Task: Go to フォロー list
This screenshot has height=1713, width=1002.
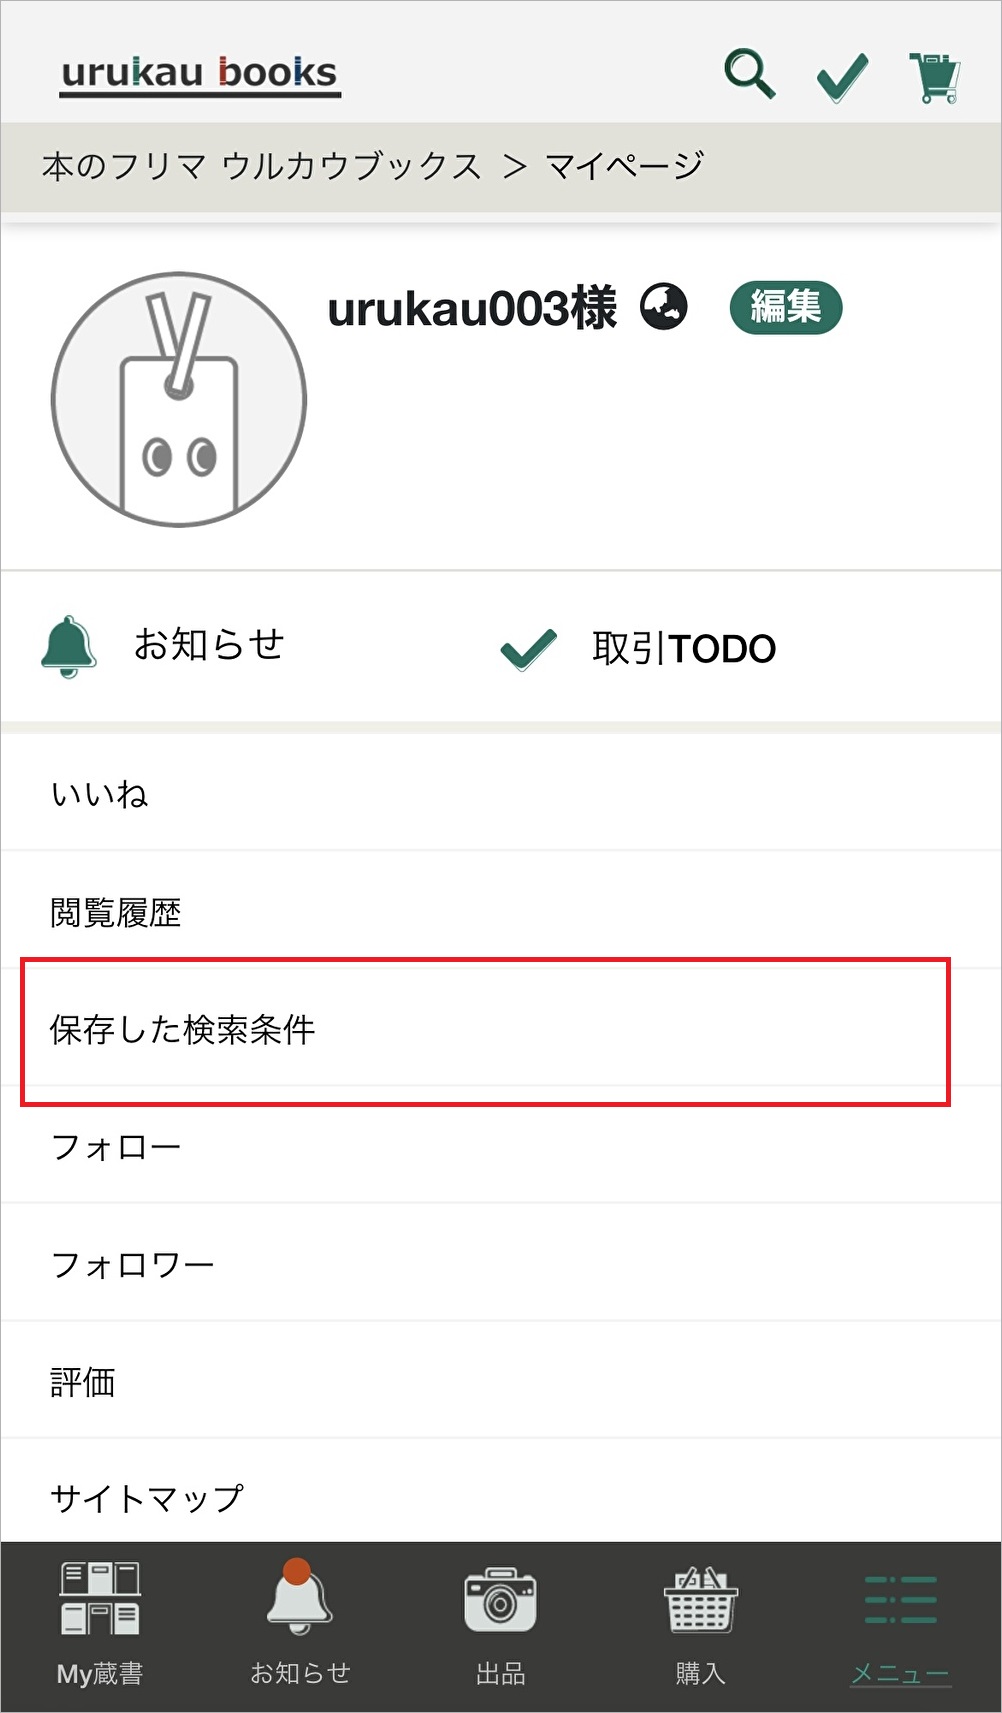Action: click(116, 1147)
